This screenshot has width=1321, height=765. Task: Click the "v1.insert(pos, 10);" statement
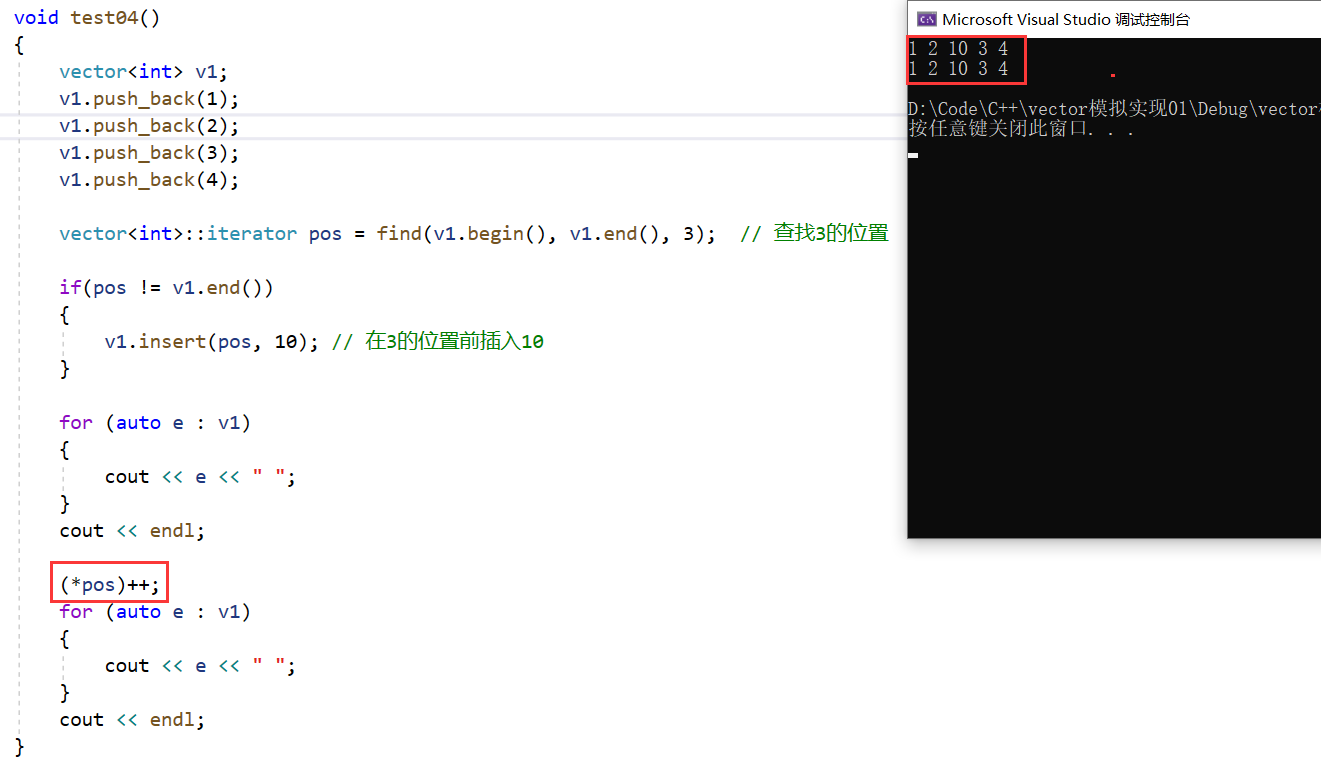tap(212, 342)
